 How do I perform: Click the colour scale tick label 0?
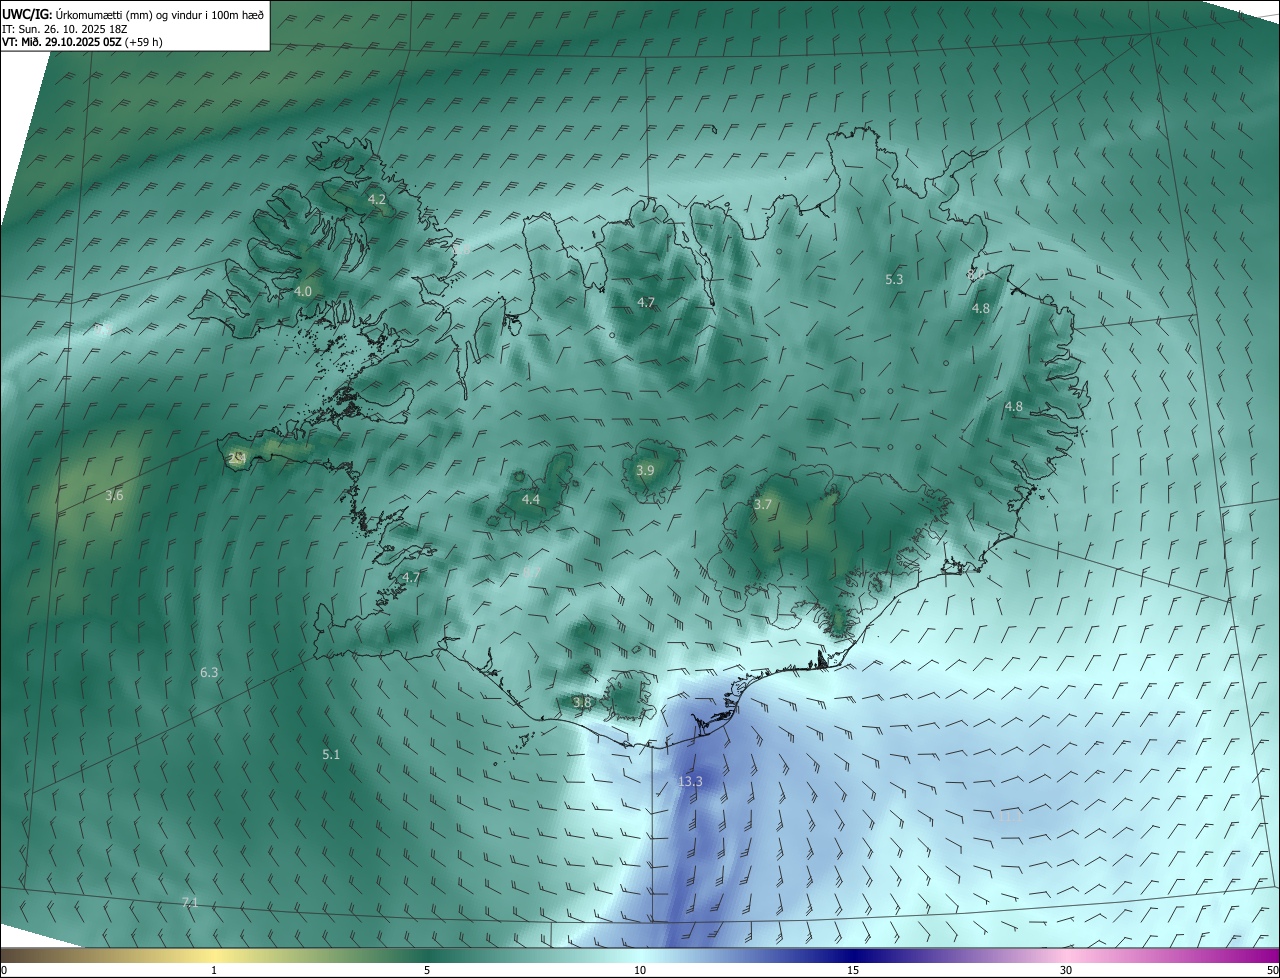(4, 970)
